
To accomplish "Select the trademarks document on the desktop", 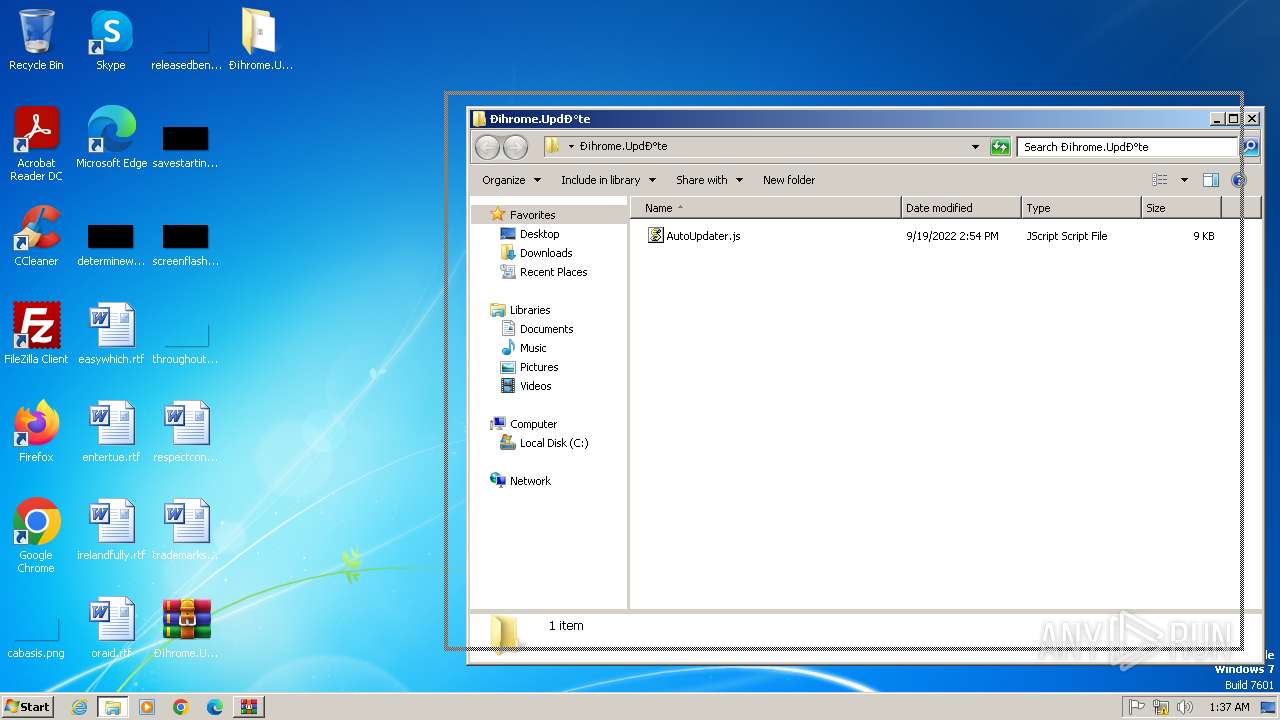I will 187,529.
